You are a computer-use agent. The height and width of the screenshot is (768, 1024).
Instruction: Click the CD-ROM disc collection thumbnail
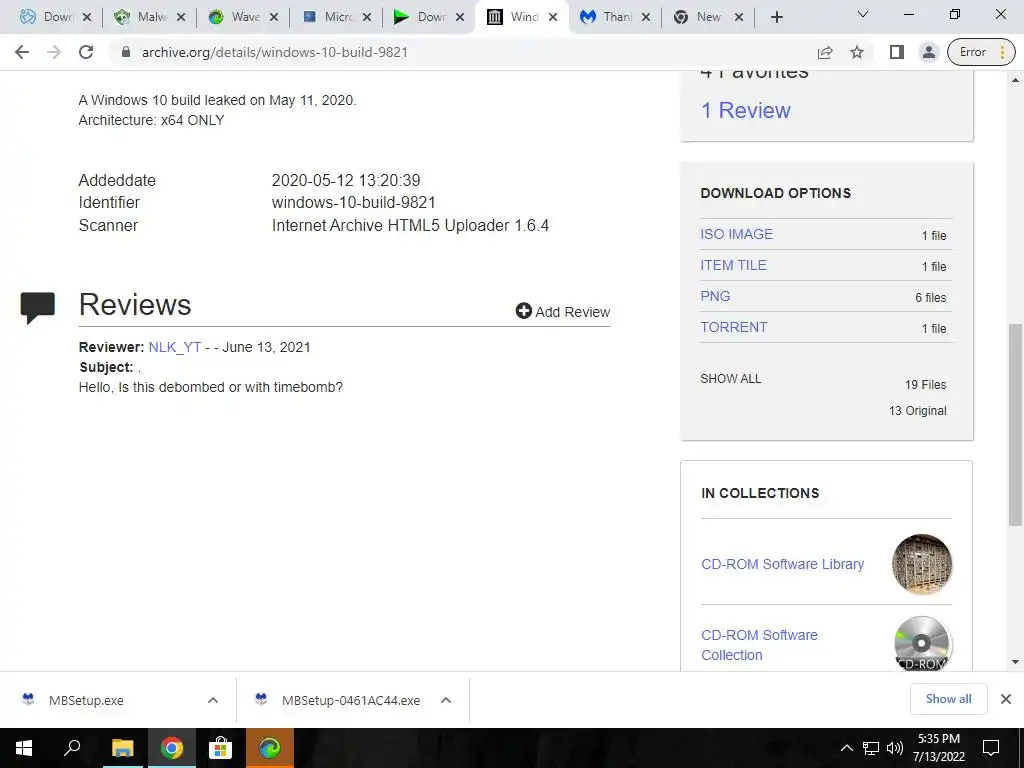[921, 644]
